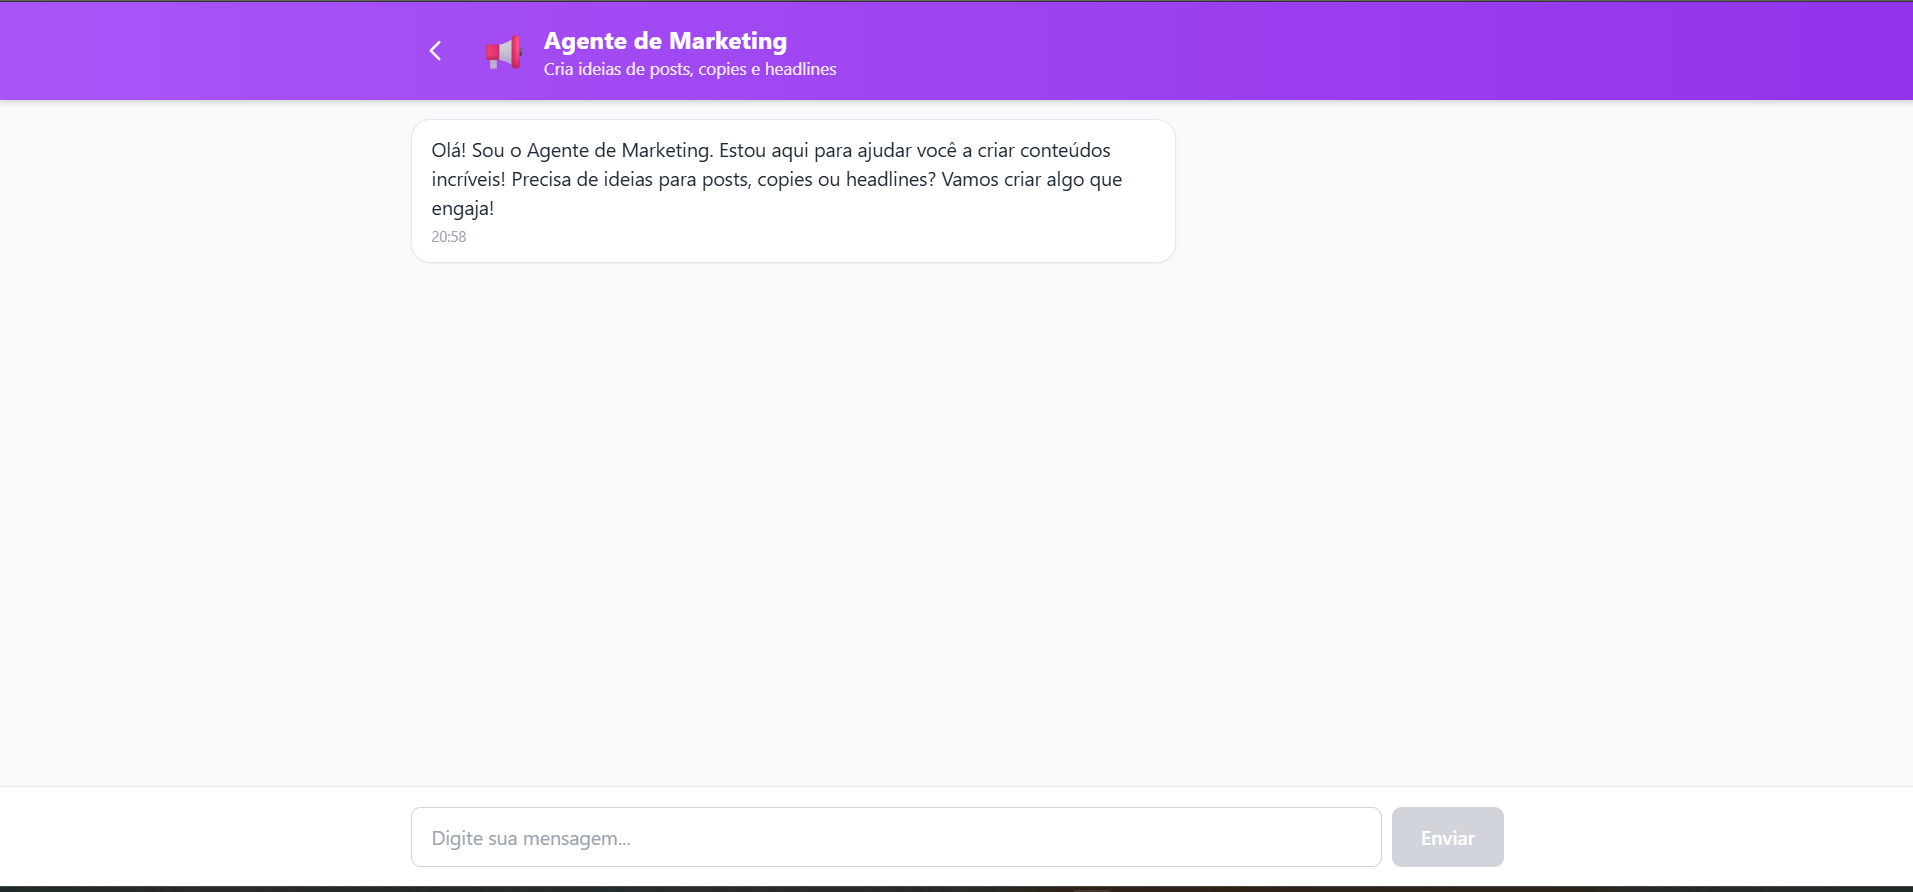Image resolution: width=1913 pixels, height=892 pixels.
Task: Click the megaphone icon in the header
Action: pos(503,52)
